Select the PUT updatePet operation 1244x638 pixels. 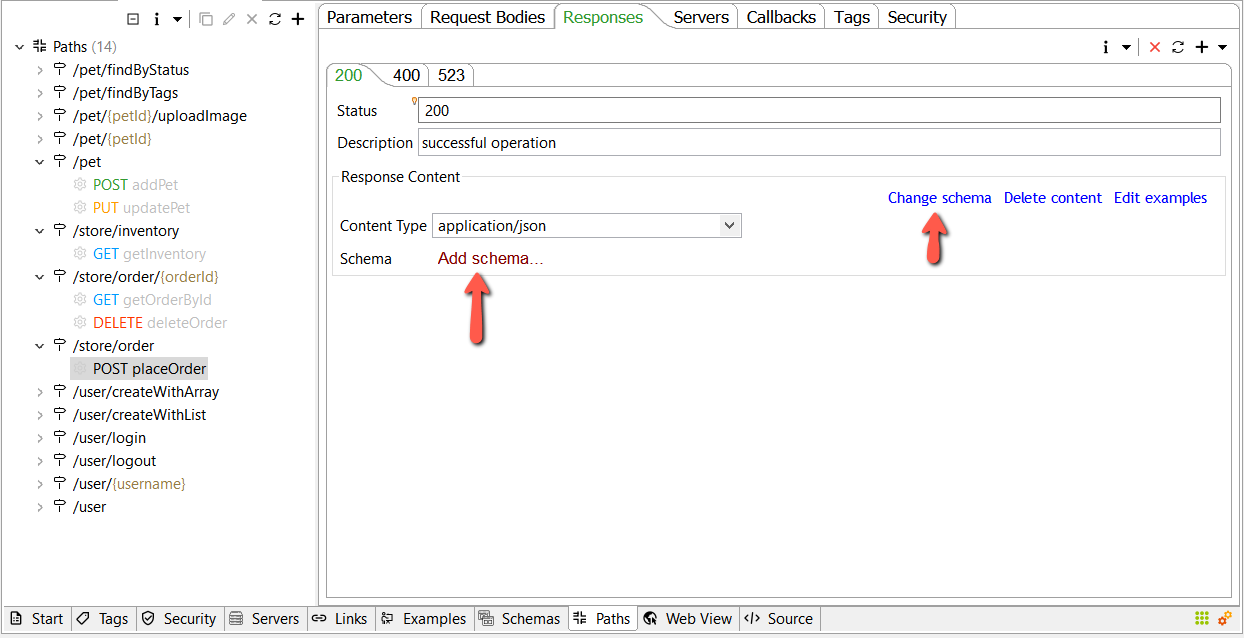pyautogui.click(x=141, y=208)
